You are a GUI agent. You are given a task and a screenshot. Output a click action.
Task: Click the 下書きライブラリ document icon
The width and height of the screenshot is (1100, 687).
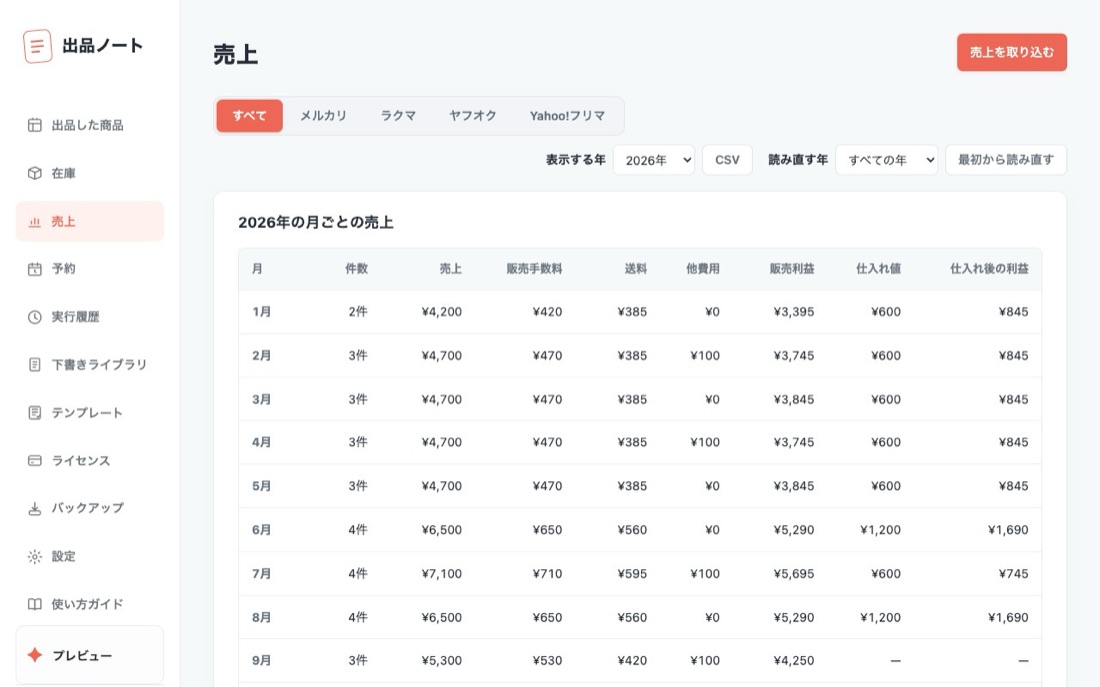click(x=34, y=365)
